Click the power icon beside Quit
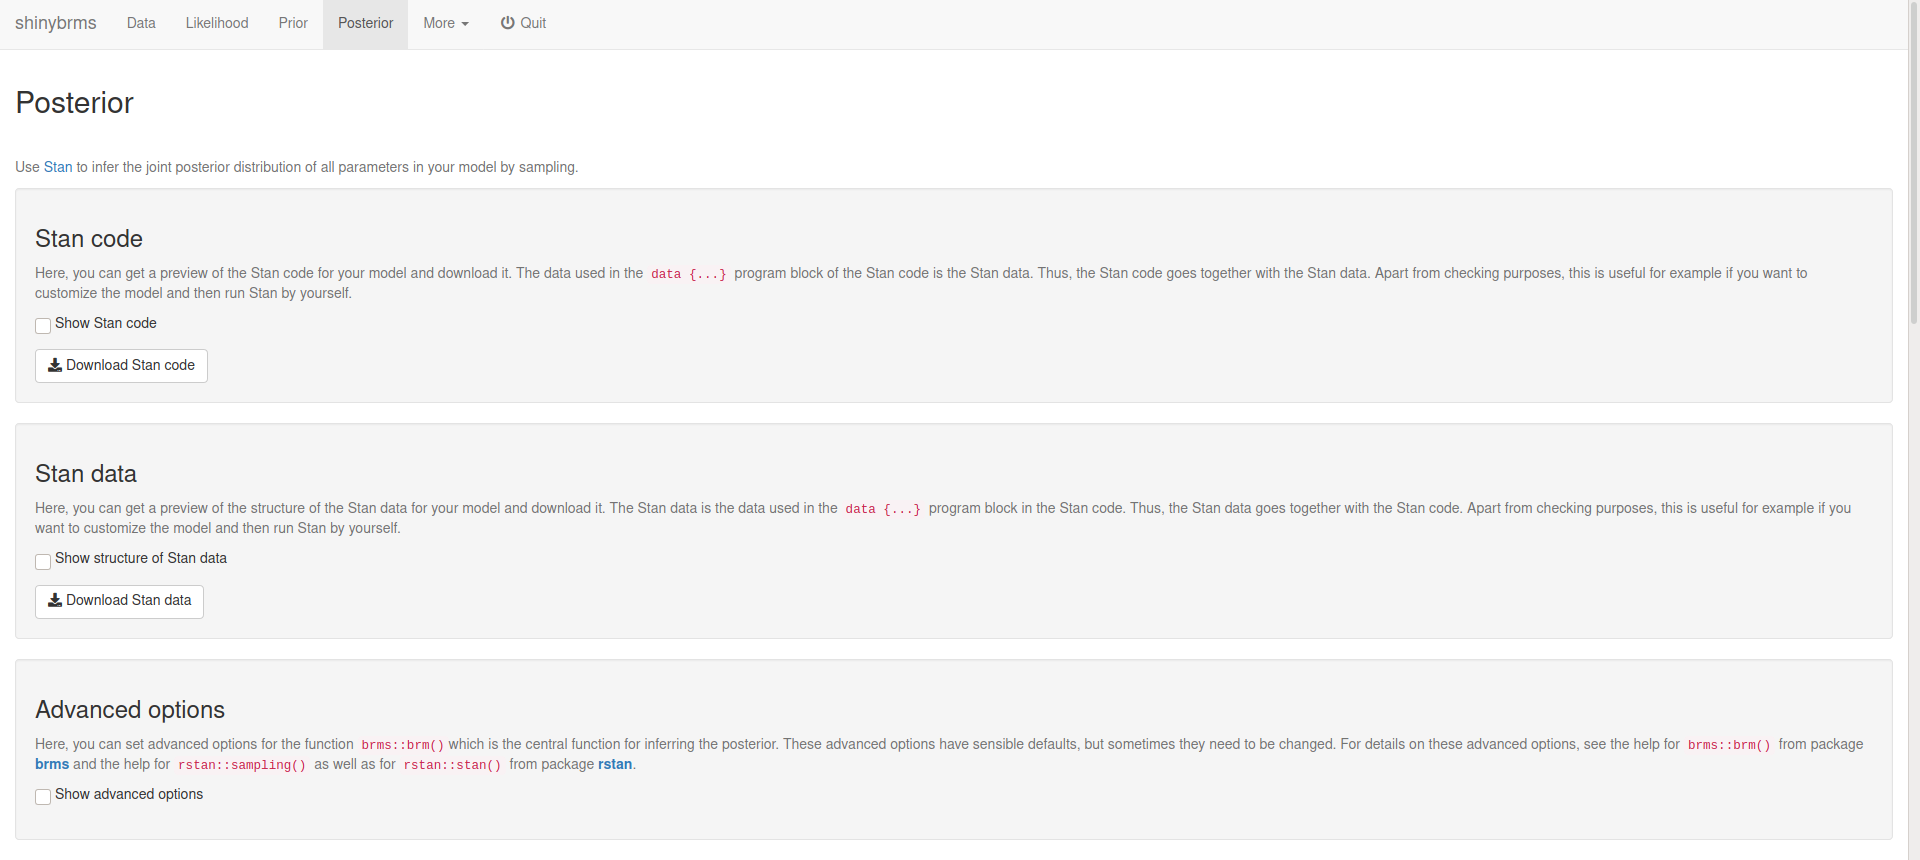The image size is (1920, 860). click(x=508, y=23)
